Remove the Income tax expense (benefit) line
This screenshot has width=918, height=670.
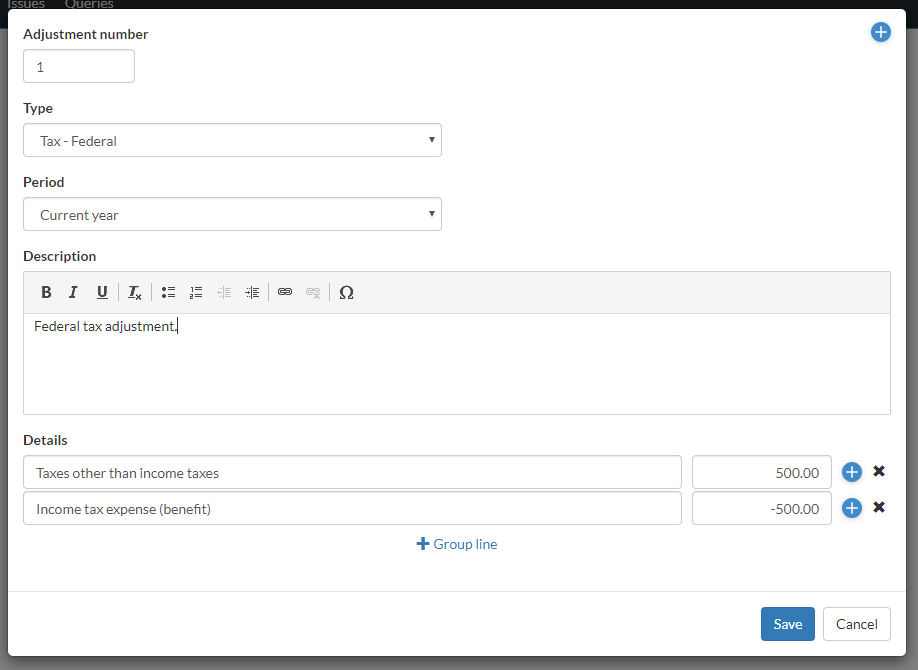[879, 508]
